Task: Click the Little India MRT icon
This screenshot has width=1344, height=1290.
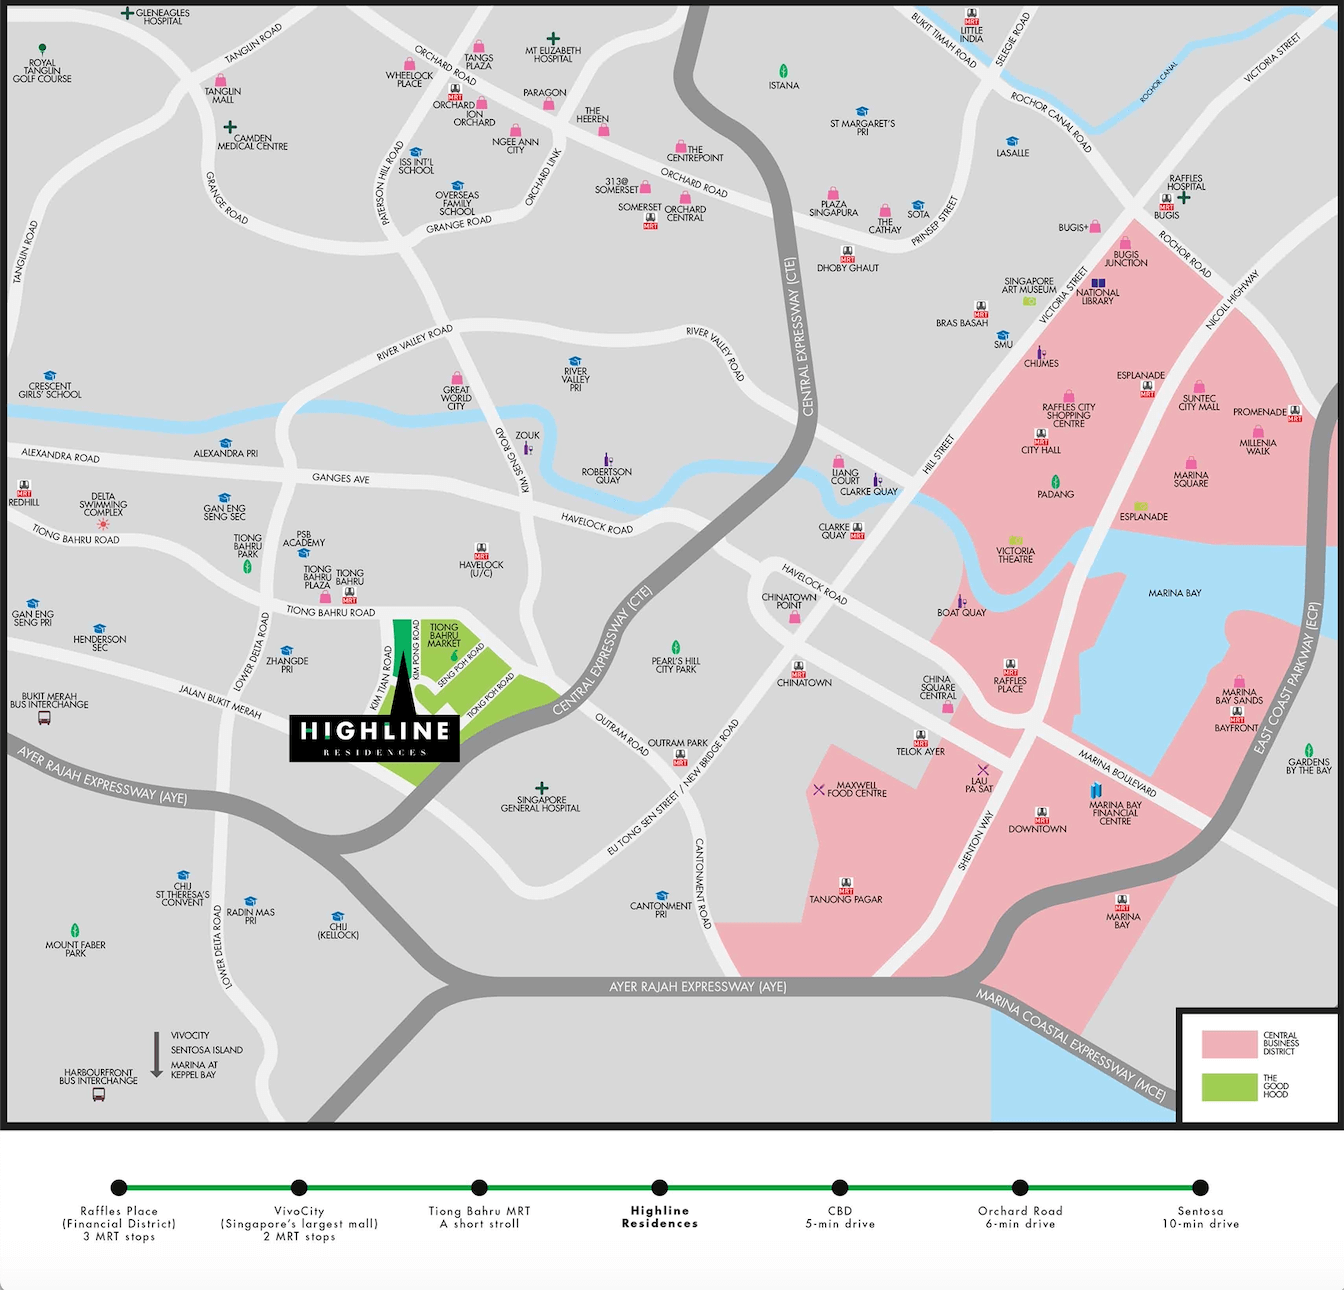Action: 971,17
